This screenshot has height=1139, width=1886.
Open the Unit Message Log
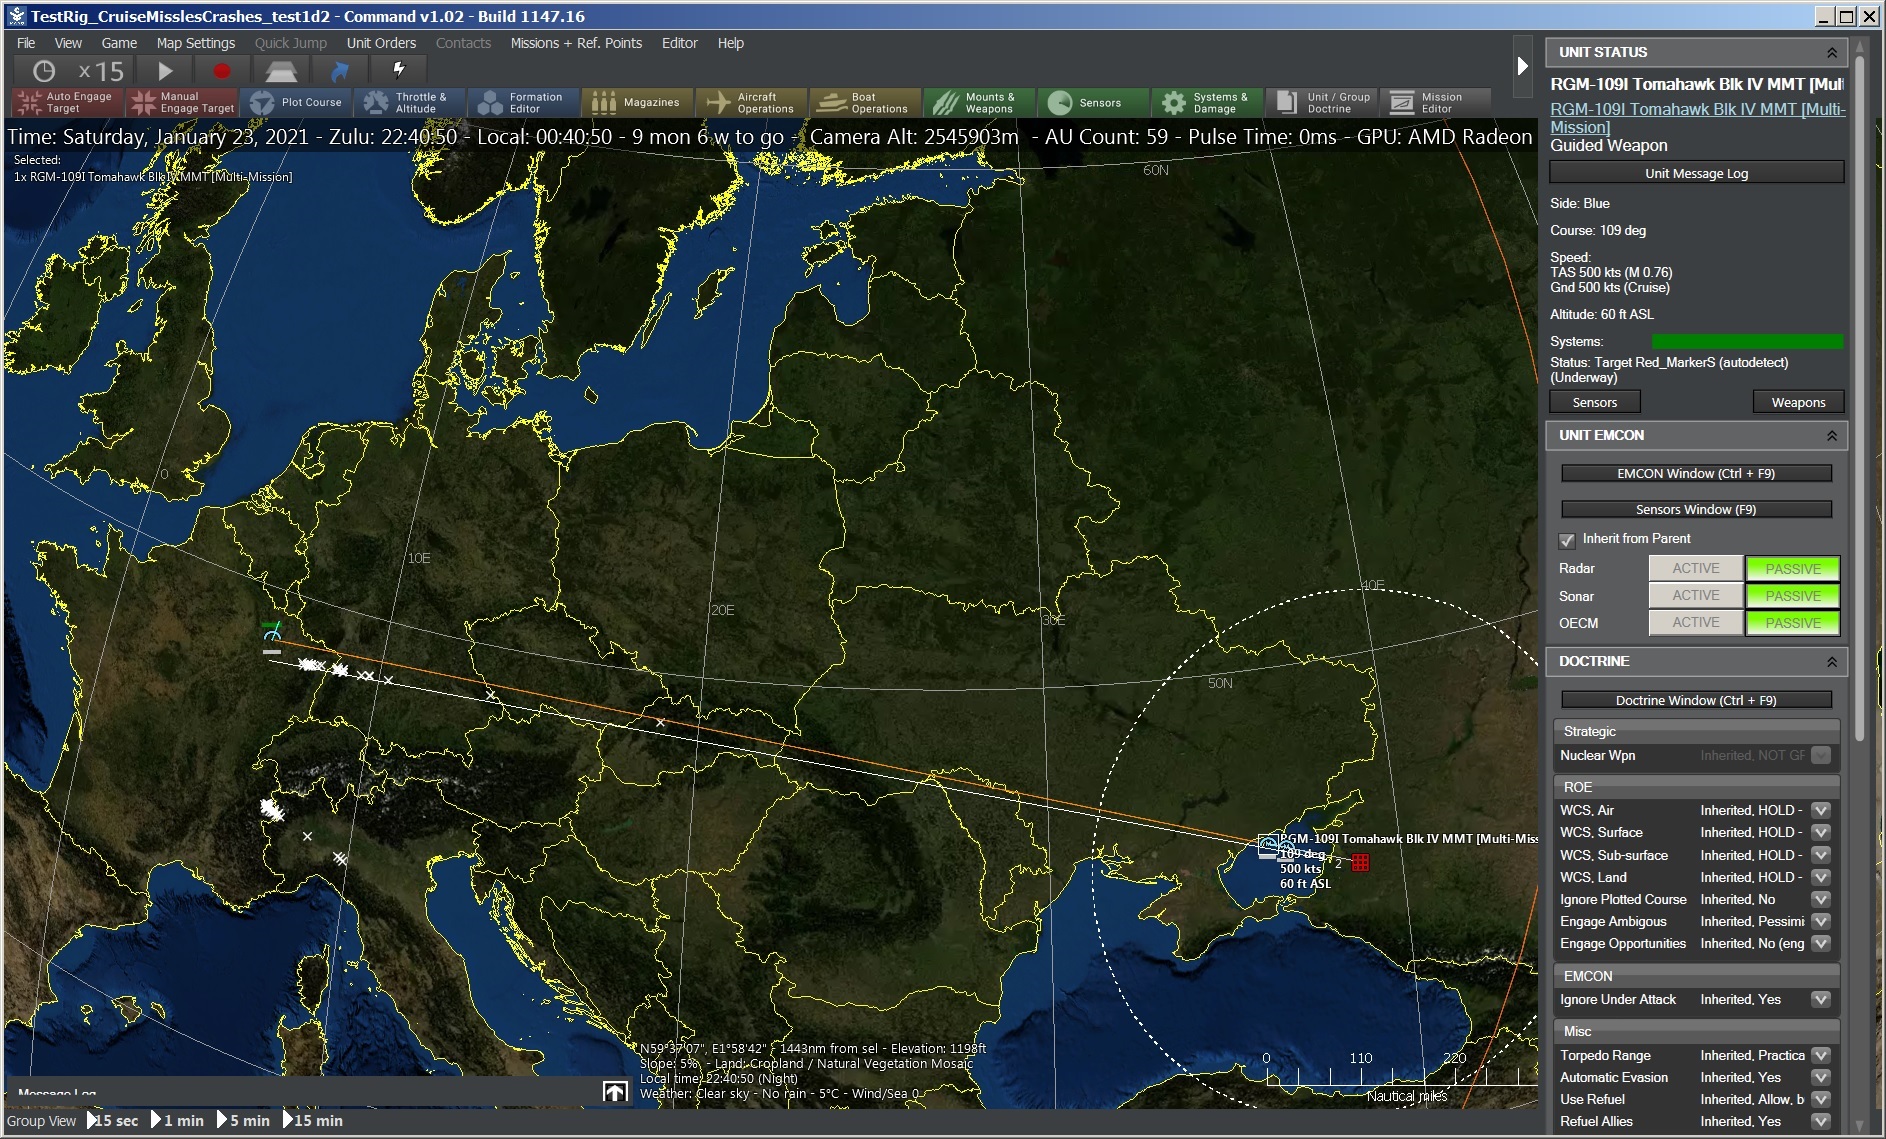1696,173
